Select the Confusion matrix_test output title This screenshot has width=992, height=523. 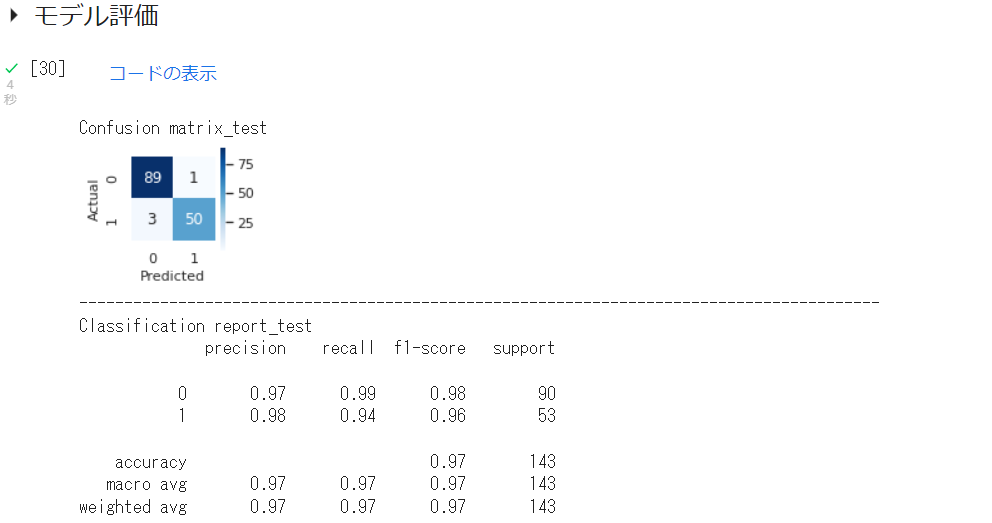point(173,128)
